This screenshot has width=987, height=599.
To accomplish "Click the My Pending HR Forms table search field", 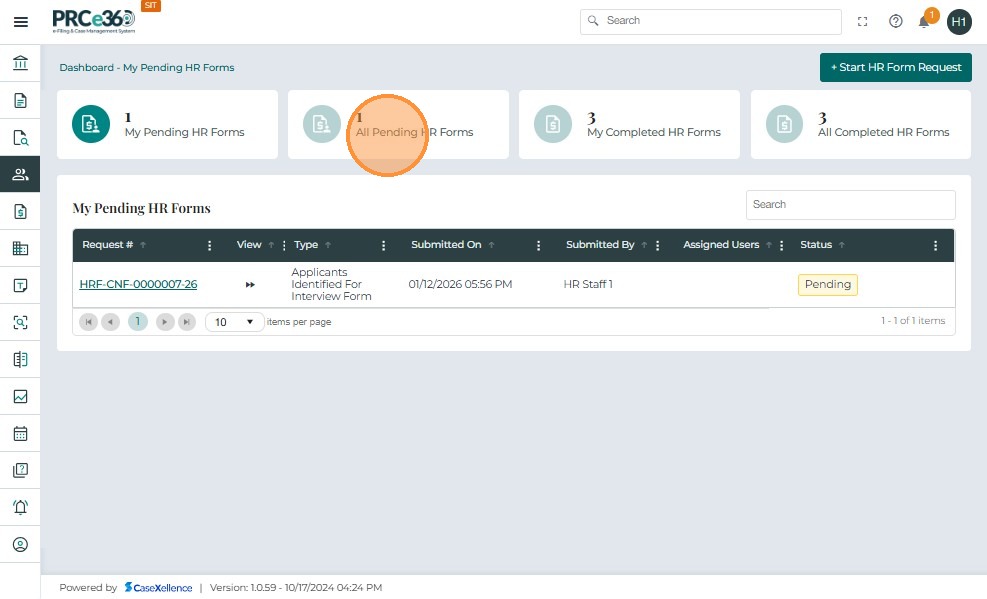I will 850,204.
